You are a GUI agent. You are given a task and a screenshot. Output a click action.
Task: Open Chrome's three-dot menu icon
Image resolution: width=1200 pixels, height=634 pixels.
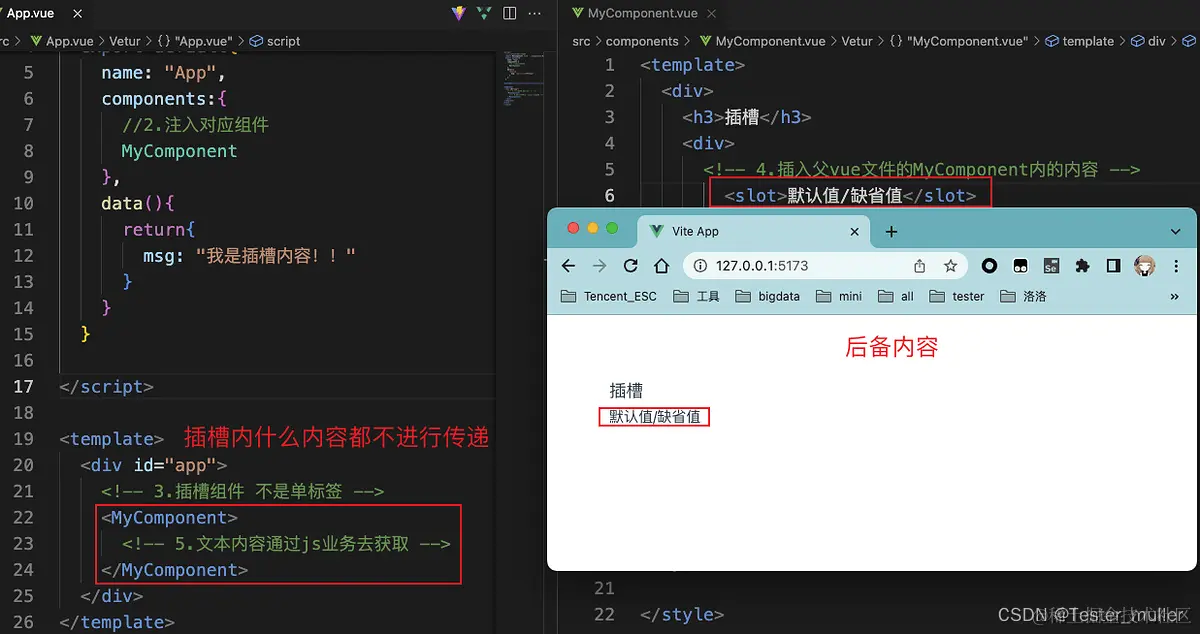[x=1177, y=266]
